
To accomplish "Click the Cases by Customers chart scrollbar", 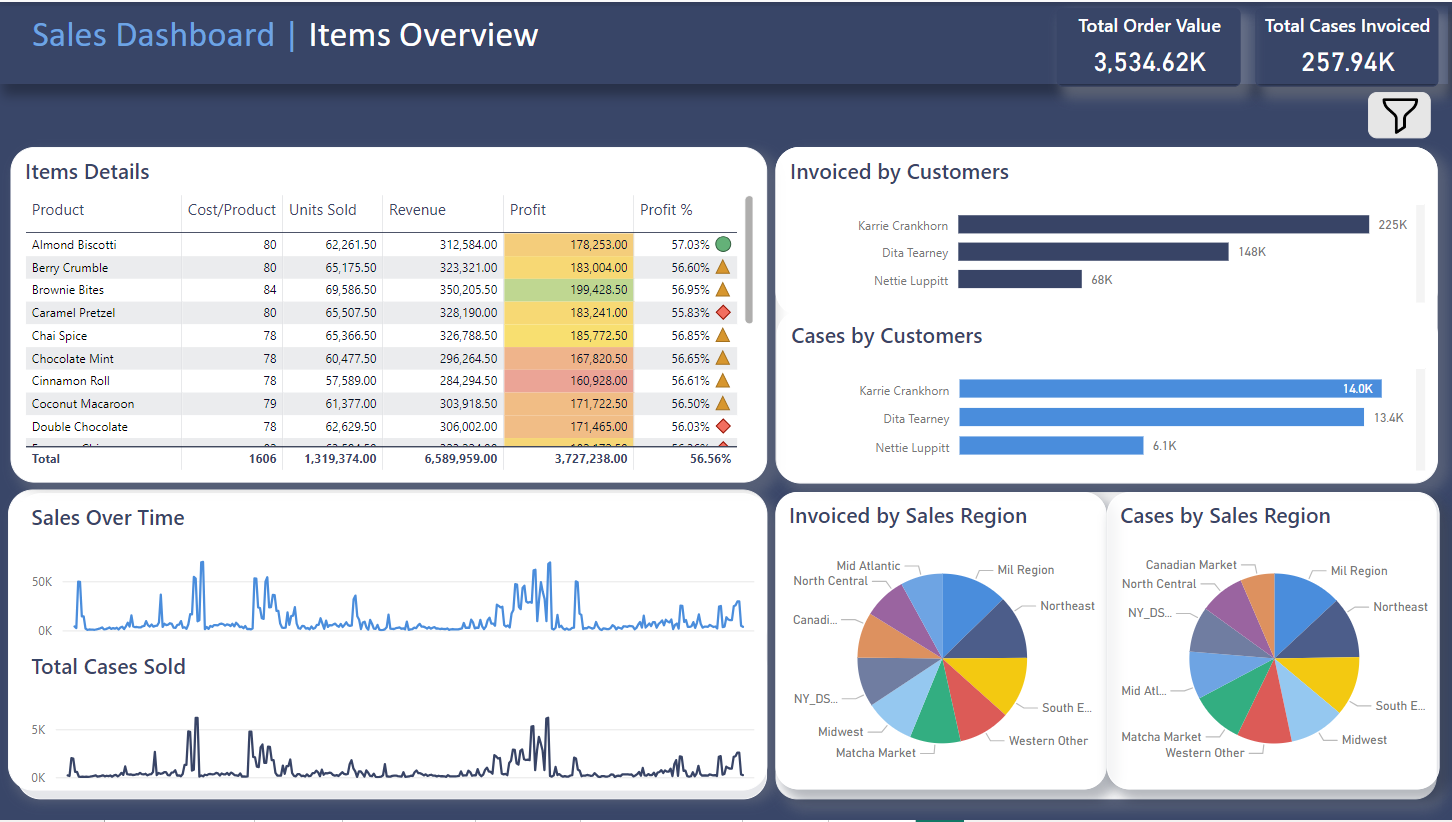I will point(1420,419).
